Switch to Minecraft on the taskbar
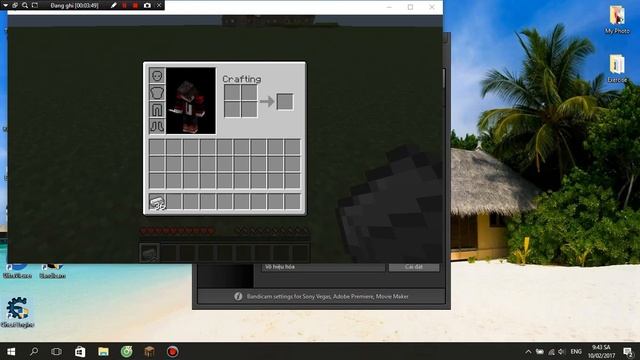Image resolution: width=640 pixels, height=360 pixels. (x=149, y=351)
